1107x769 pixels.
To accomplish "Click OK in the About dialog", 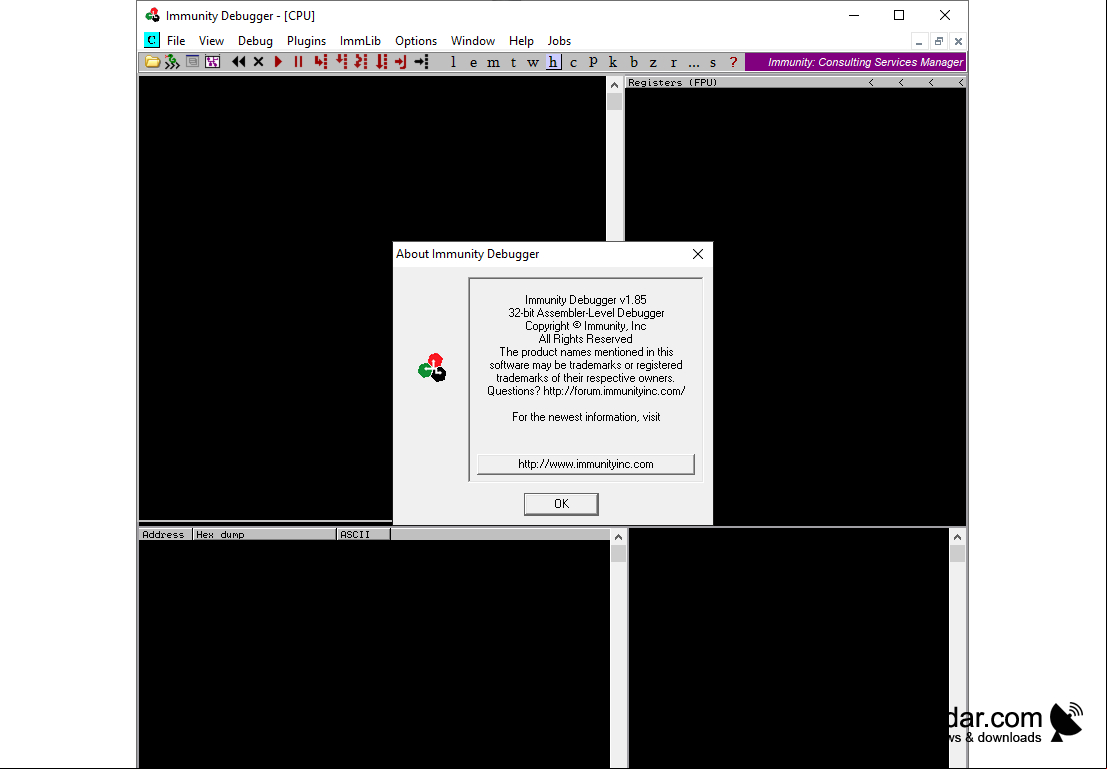I will point(561,503).
